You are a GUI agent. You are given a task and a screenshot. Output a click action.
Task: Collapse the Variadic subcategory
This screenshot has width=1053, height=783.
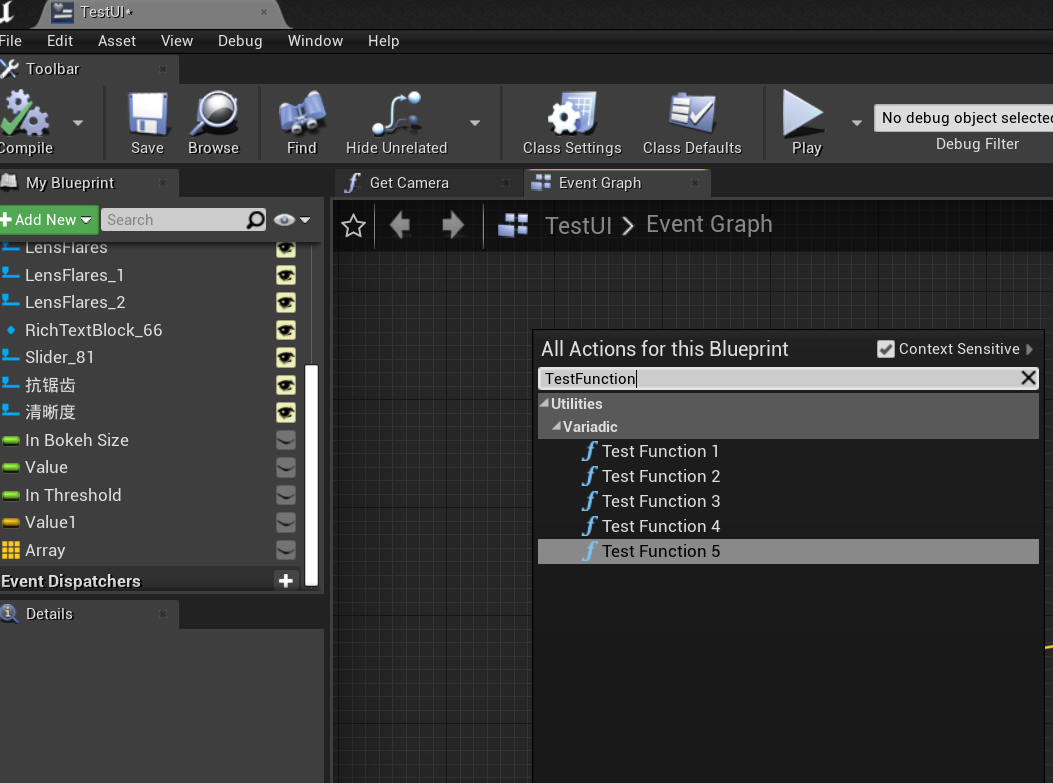[556, 426]
